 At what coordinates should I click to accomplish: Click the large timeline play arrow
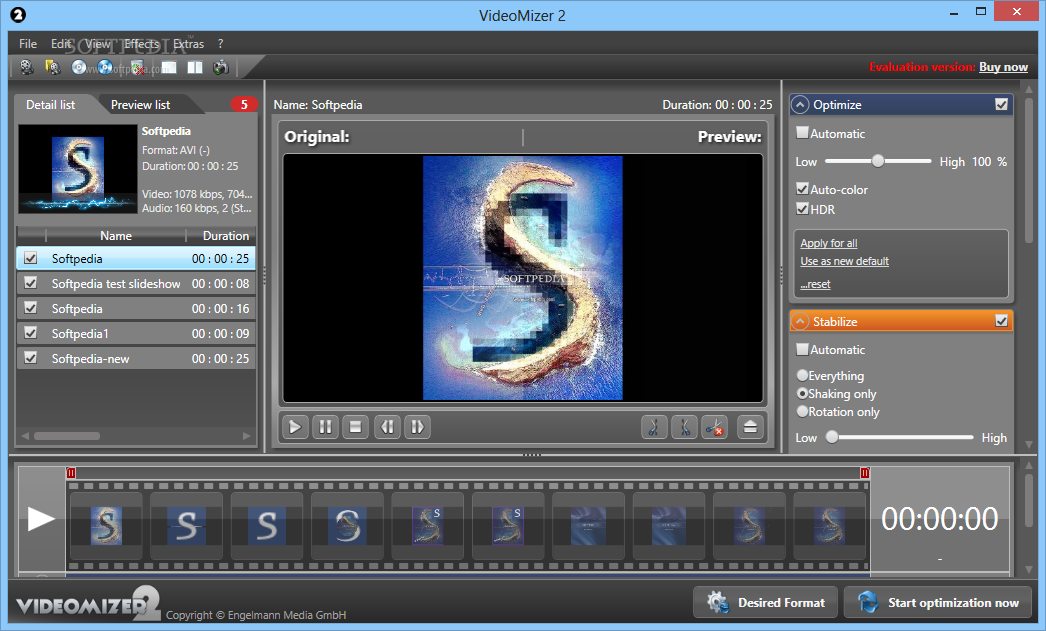coord(41,519)
